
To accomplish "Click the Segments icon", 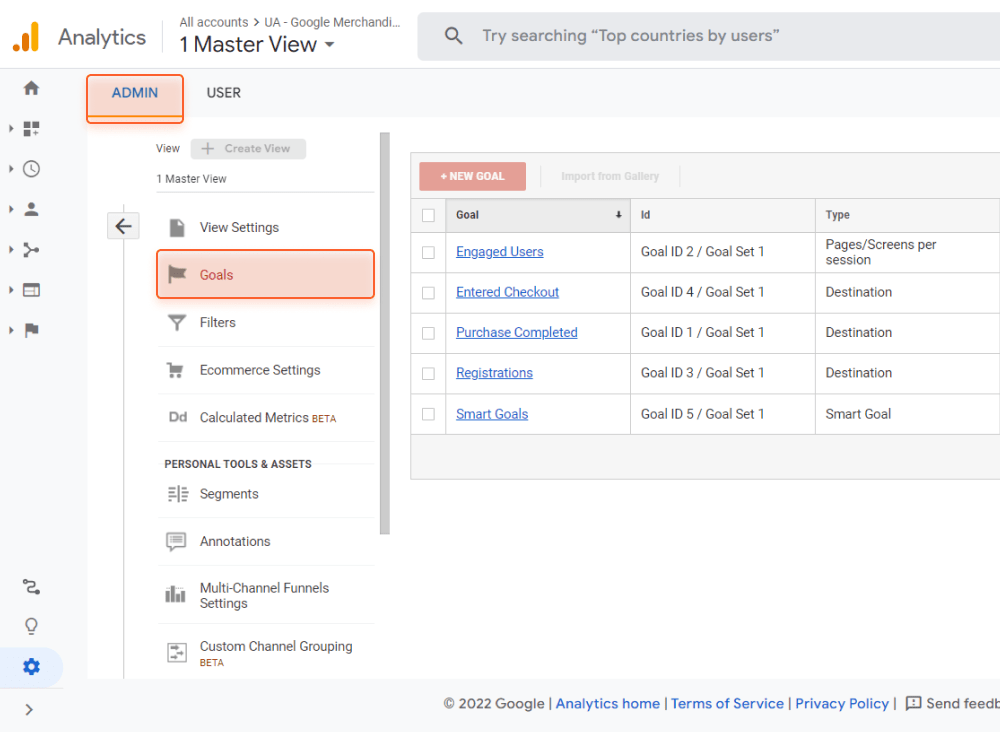I will point(178,494).
